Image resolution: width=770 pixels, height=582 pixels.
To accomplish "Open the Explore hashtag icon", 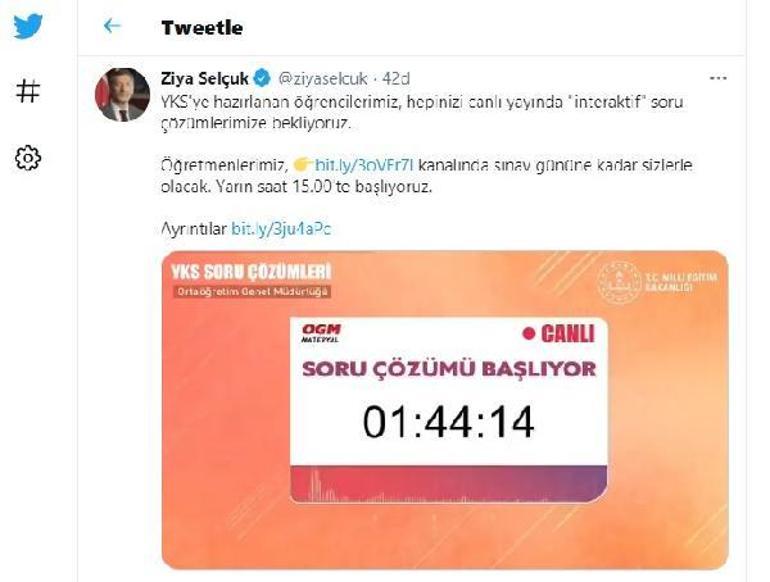I will point(28,91).
